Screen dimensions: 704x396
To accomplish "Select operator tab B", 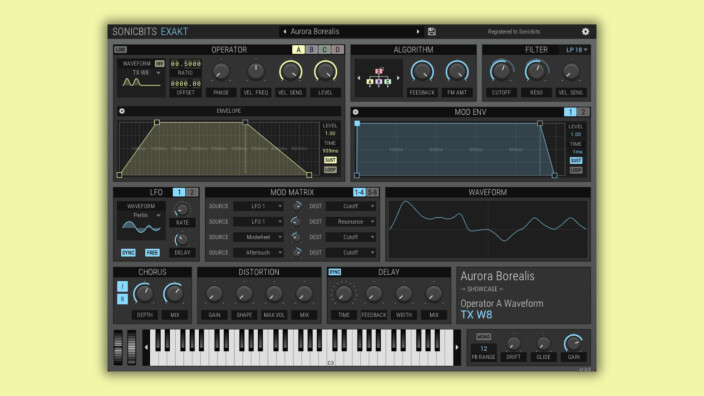I will pyautogui.click(x=311, y=50).
